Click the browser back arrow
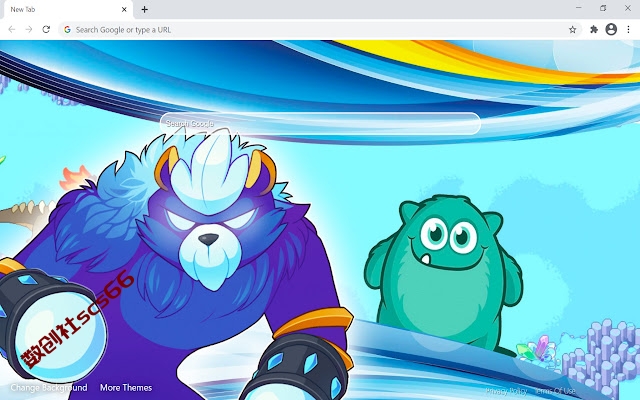The height and width of the screenshot is (400, 640). (x=12, y=29)
